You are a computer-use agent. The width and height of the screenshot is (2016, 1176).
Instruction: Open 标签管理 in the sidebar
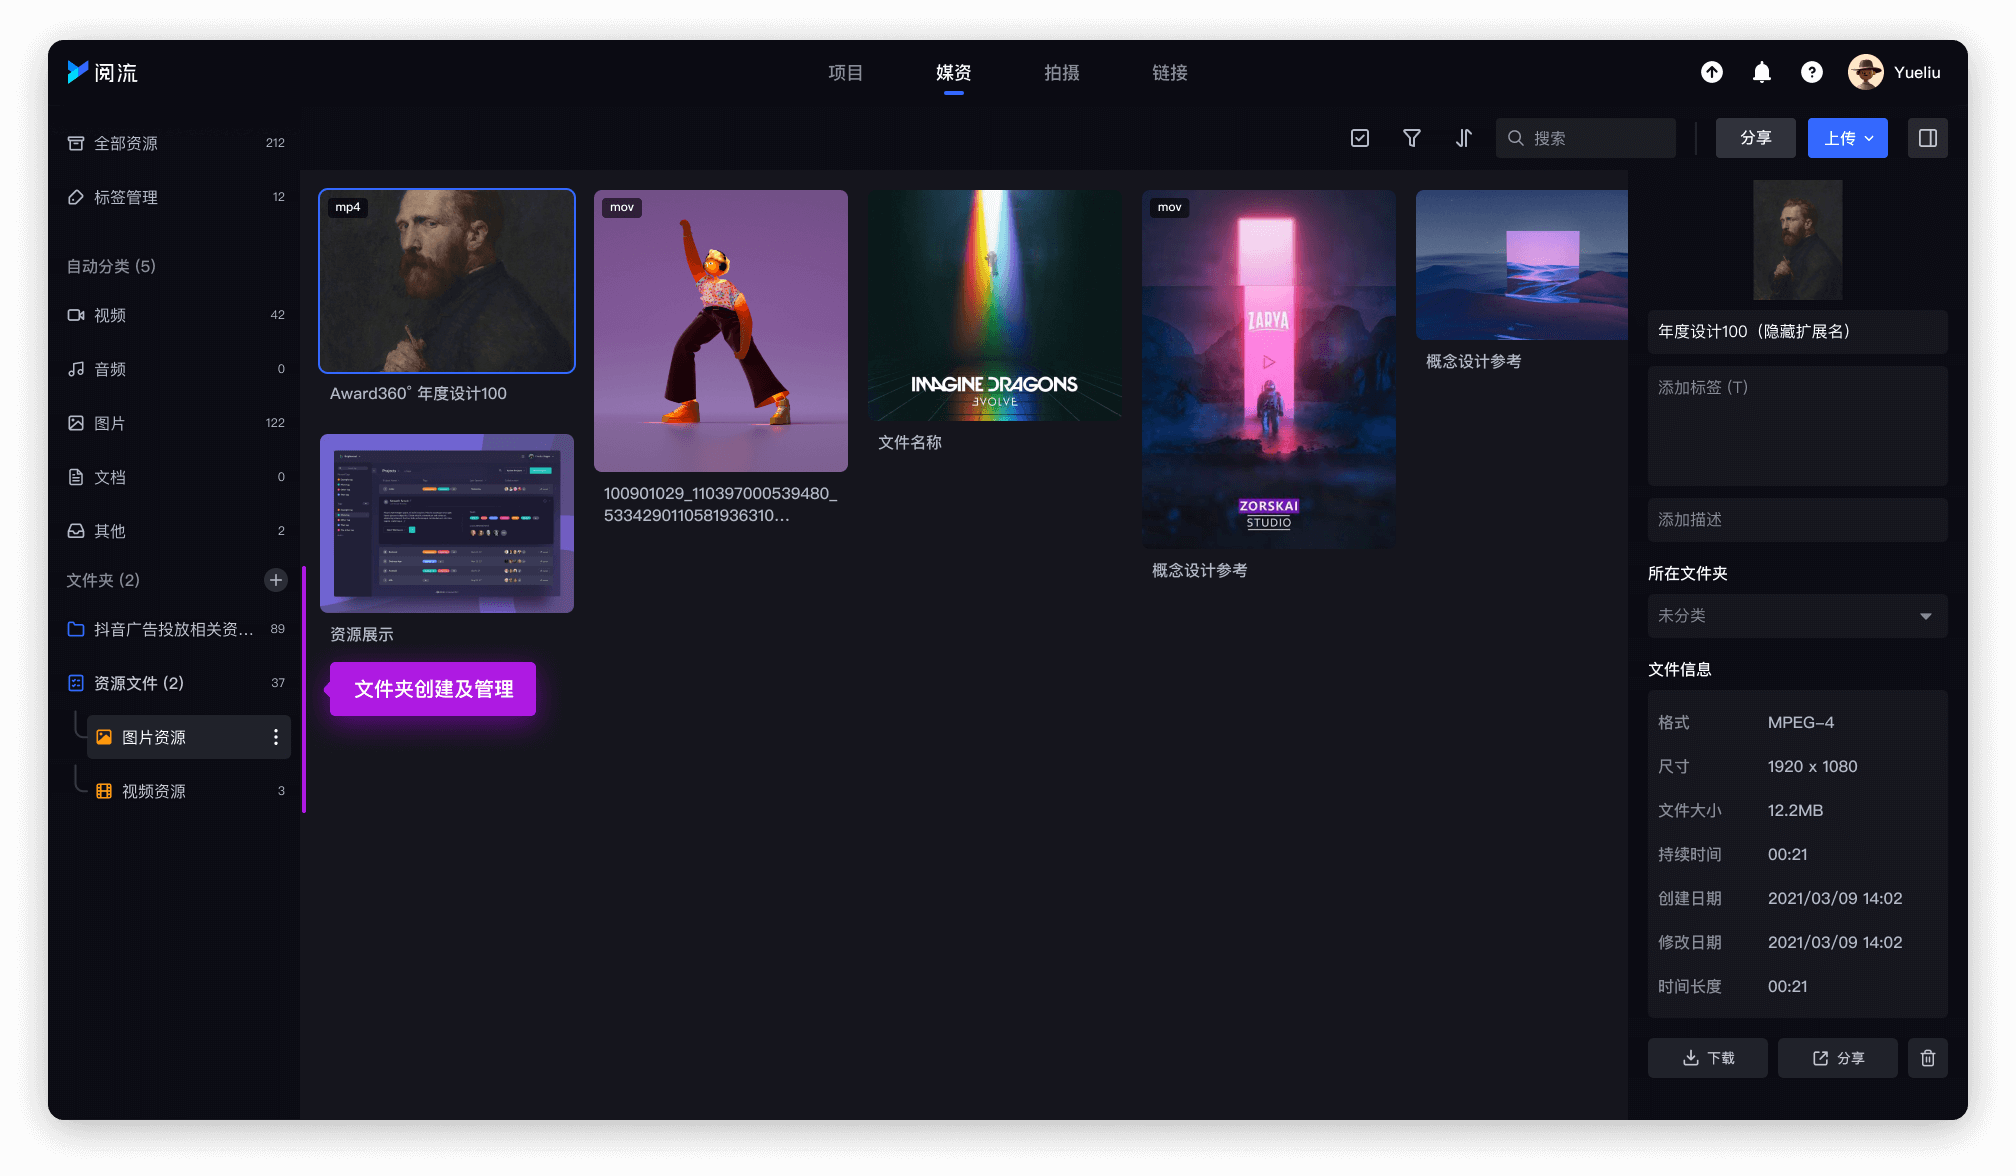click(176, 197)
